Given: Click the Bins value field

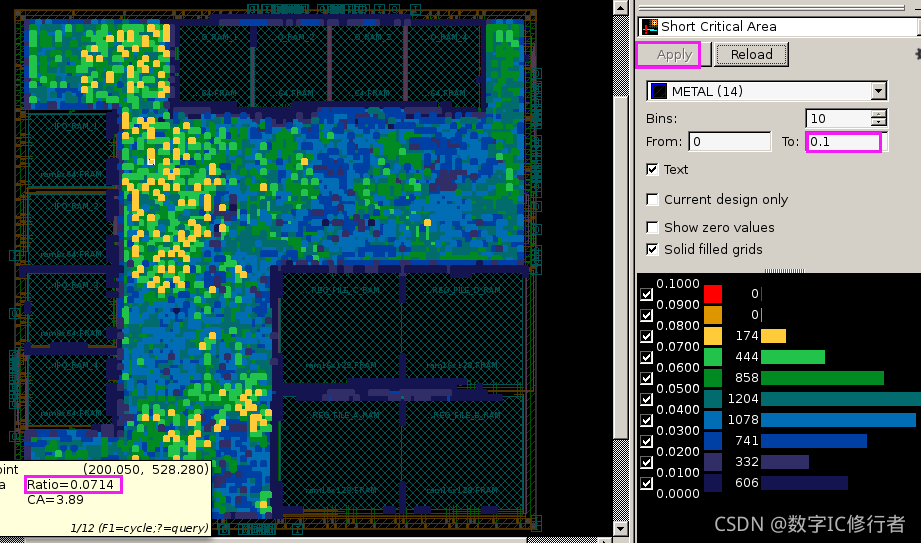Looking at the screenshot, I should click(839, 118).
